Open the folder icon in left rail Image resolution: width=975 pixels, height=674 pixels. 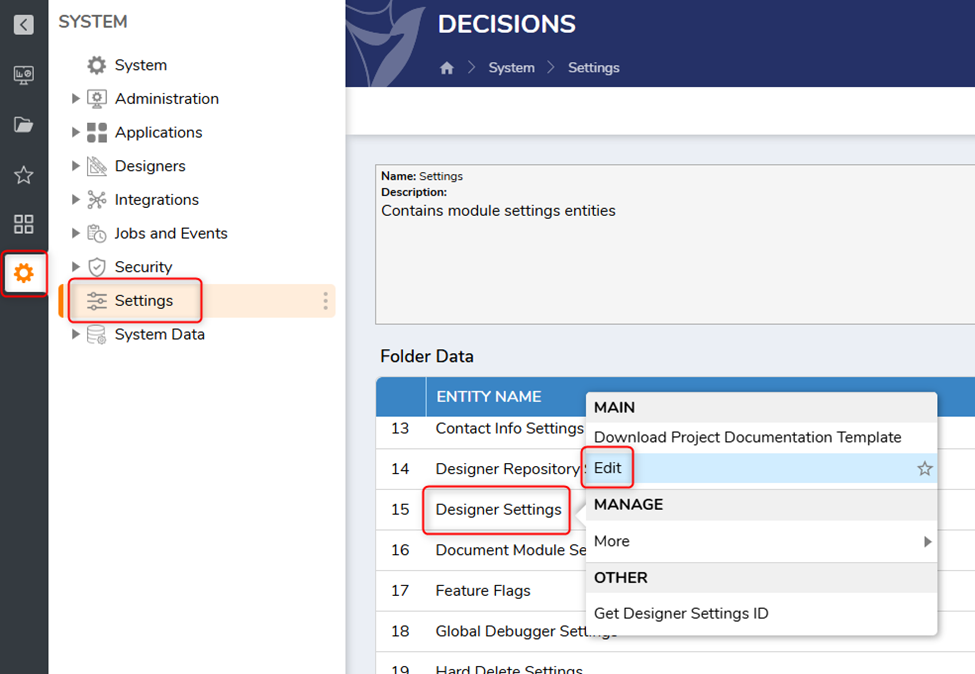[x=23, y=125]
